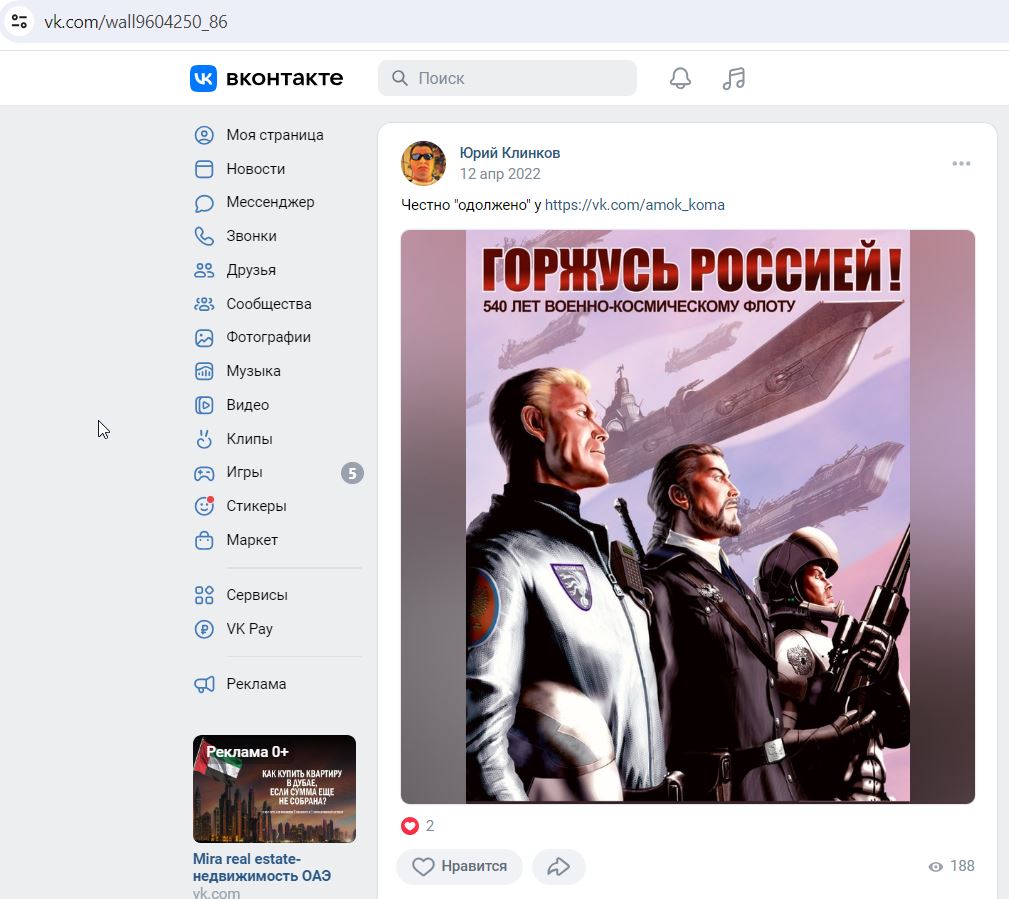Screen dimensions: 1009x899
Task: Click the Поиск search field
Action: click(x=507, y=79)
